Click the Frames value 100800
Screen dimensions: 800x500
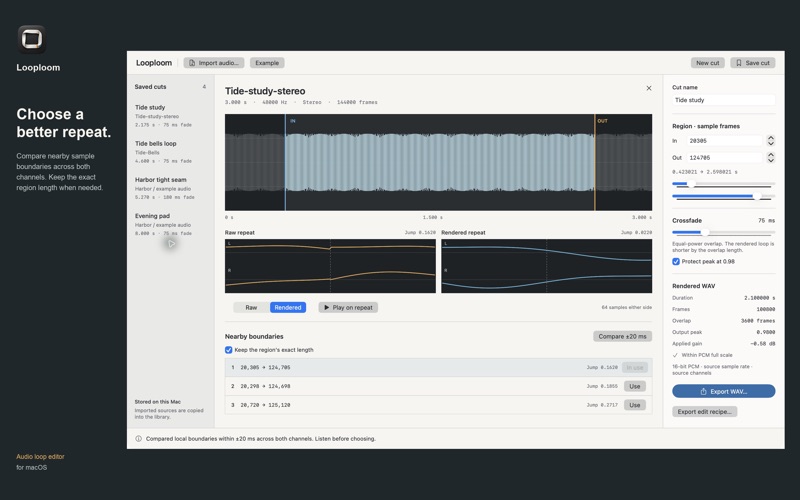pyautogui.click(x=765, y=309)
